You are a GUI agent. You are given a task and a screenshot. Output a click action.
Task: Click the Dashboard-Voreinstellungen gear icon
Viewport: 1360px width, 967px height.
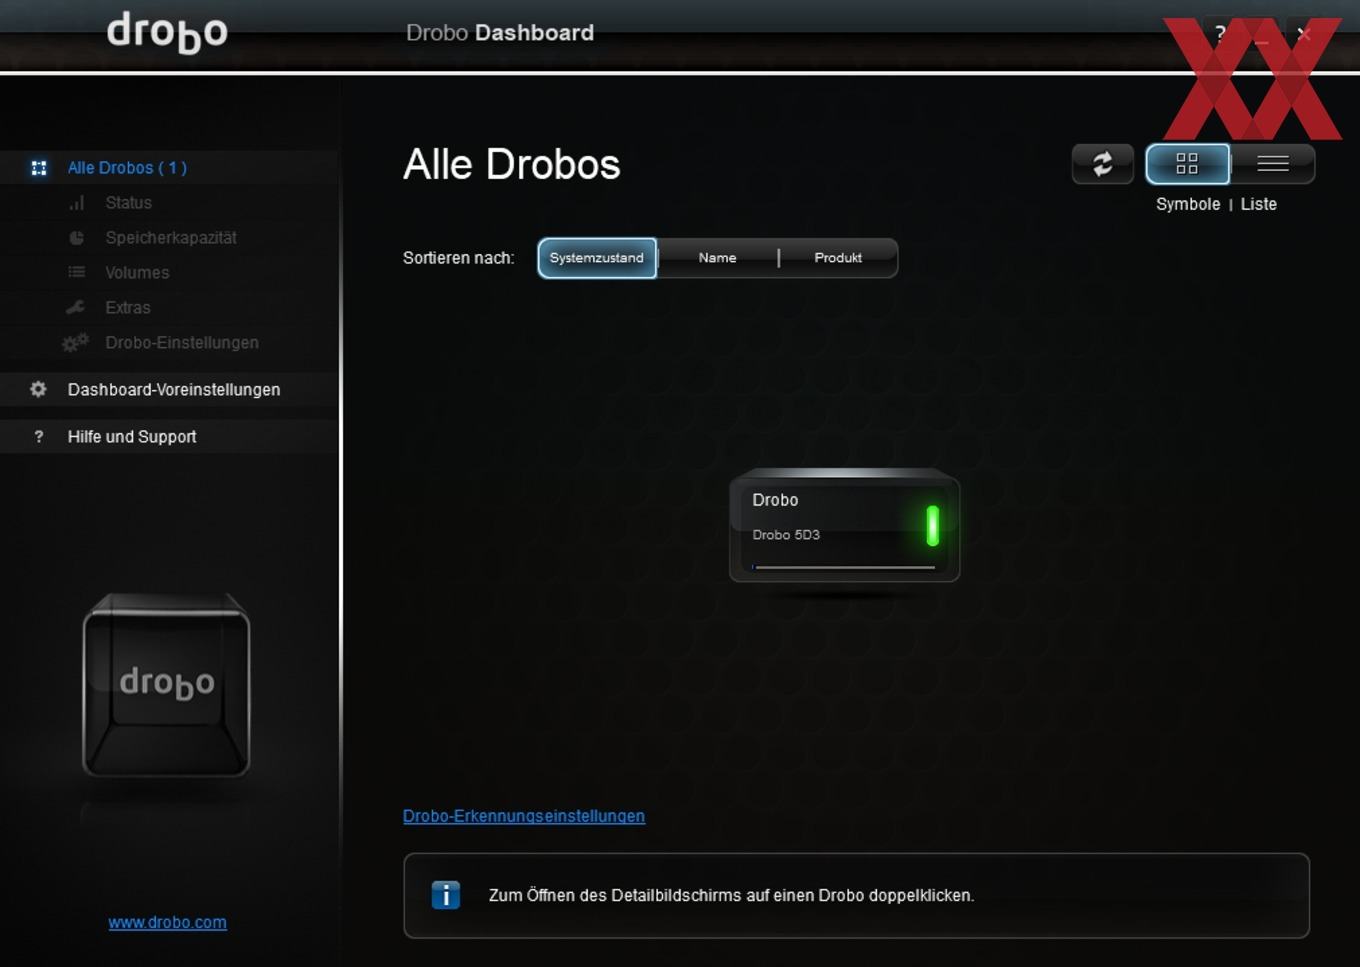pos(38,389)
